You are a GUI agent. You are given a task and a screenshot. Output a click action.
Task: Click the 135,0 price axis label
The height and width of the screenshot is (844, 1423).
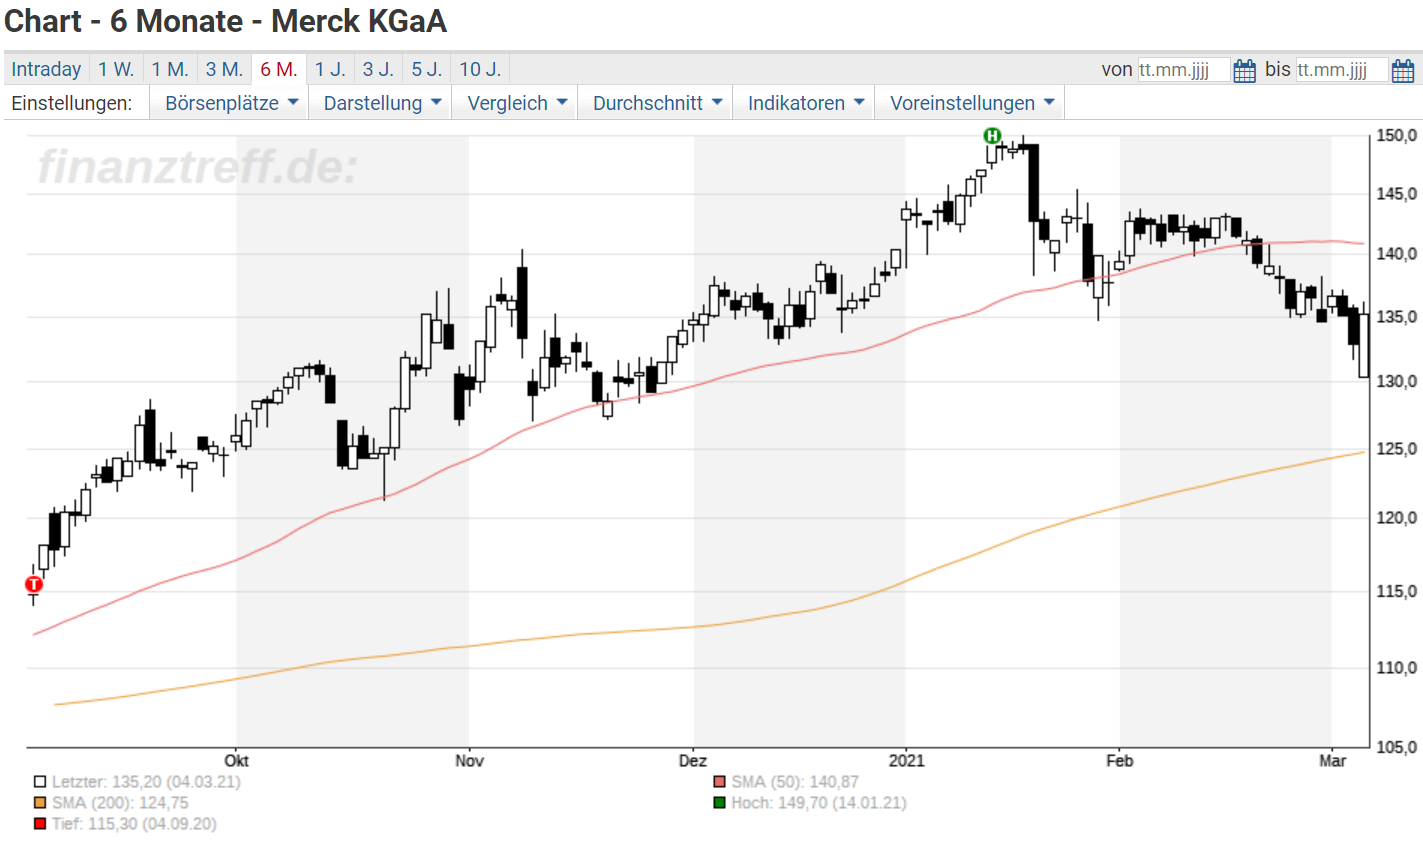(1397, 317)
